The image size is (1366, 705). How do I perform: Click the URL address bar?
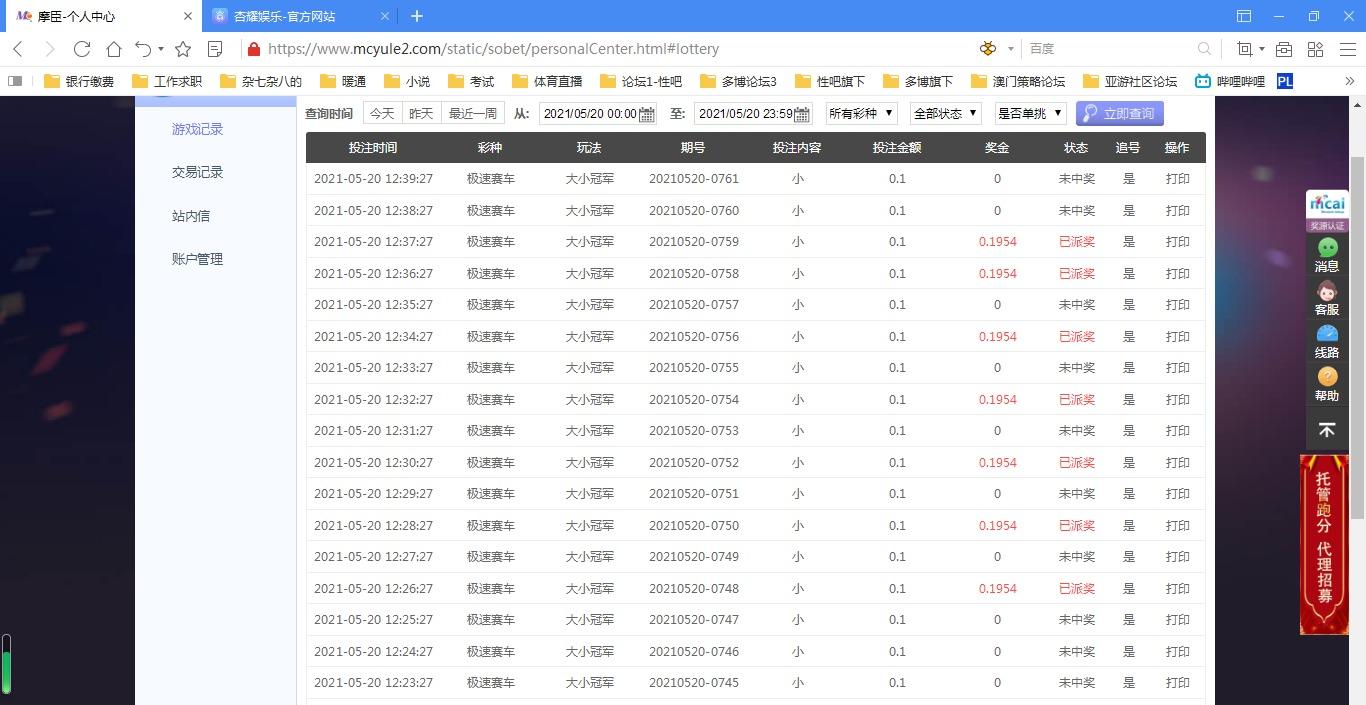tap(493, 49)
